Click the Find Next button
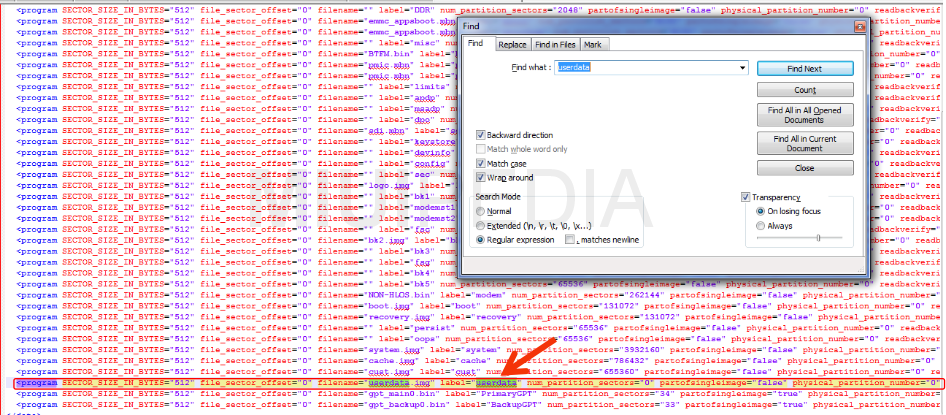 pyautogui.click(x=805, y=69)
